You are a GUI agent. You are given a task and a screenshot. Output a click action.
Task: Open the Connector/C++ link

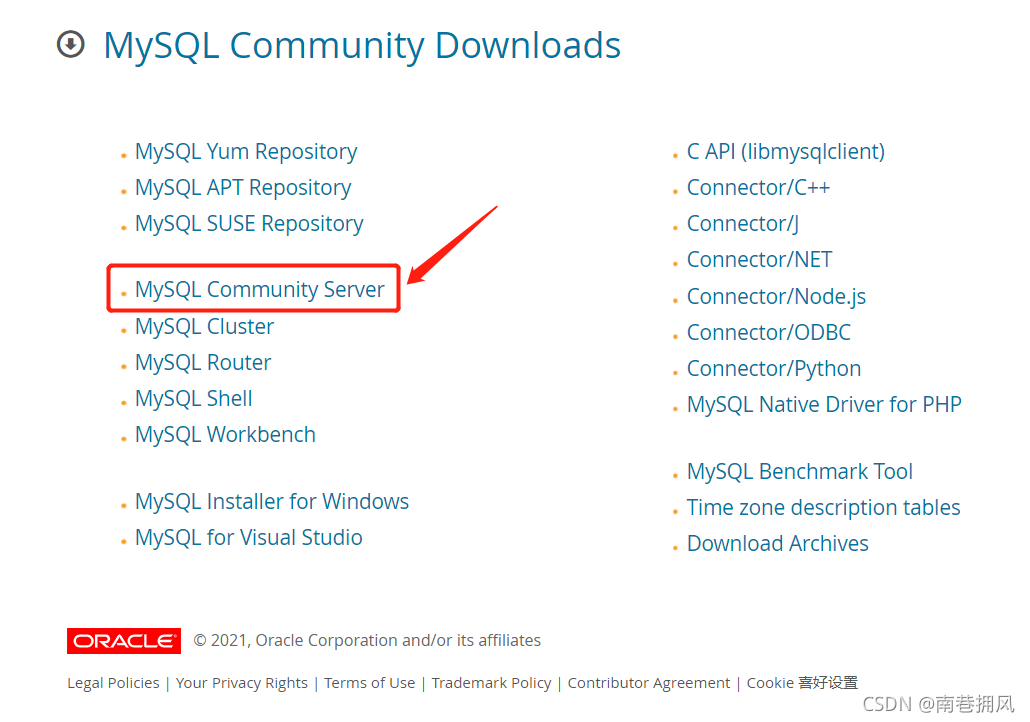(x=758, y=188)
